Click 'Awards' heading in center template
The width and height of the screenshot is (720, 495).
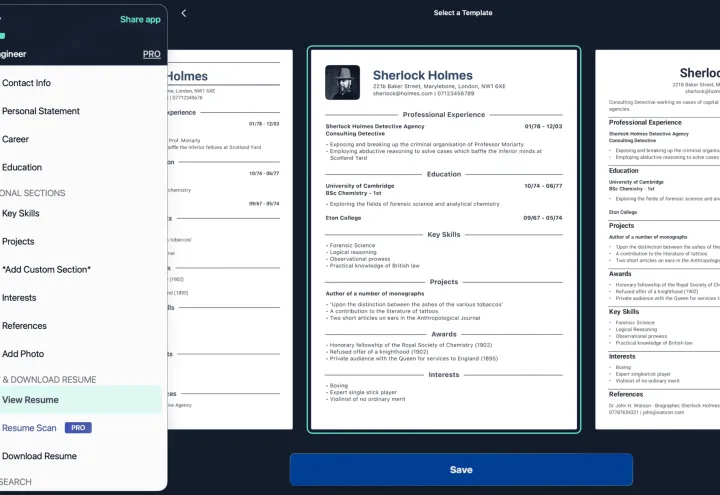point(444,334)
